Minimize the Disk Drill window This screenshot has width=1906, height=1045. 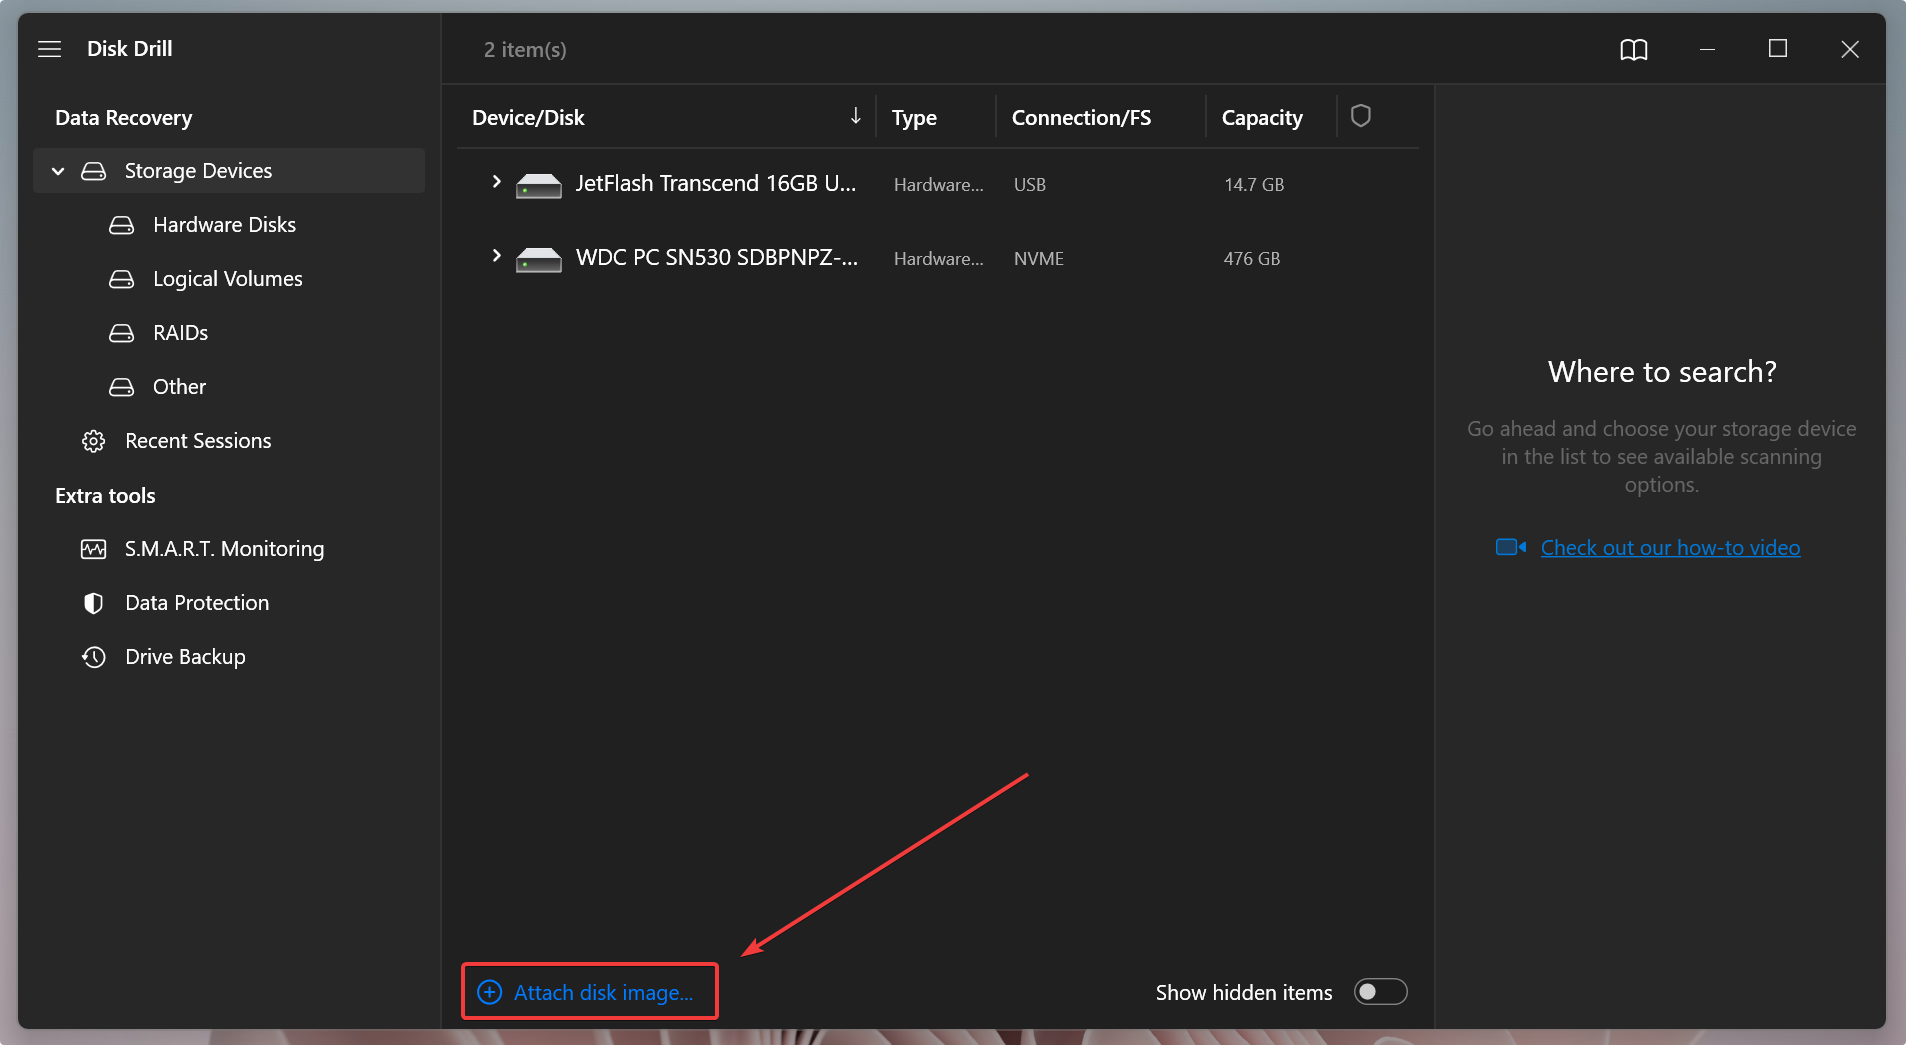(1707, 49)
